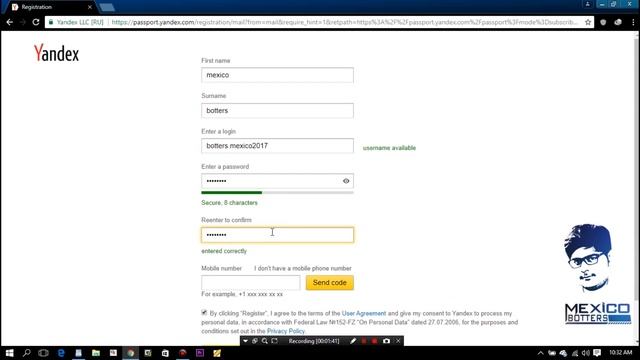
Task: Click the pencil icon in recording toolbar
Action: pyautogui.click(x=353, y=341)
